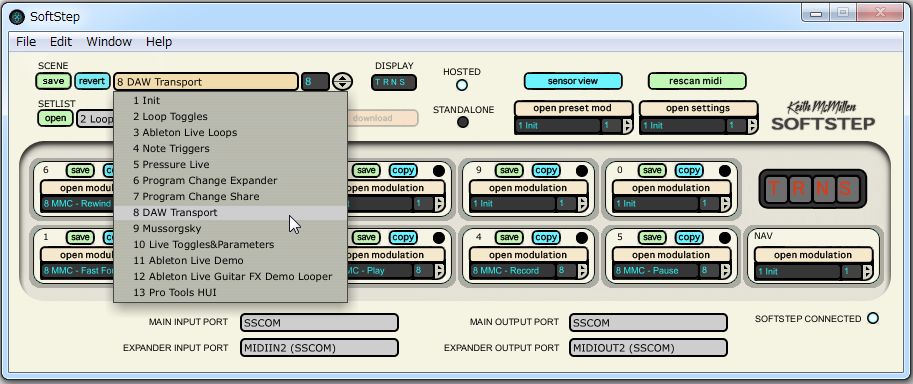Click the SoftStep Connected indicator light

point(873,318)
